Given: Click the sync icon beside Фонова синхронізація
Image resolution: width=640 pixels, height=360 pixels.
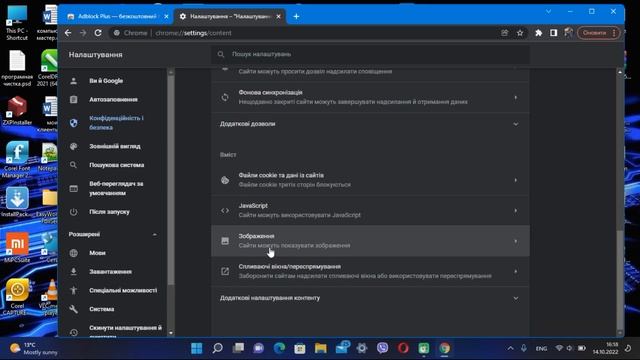Looking at the screenshot, I should point(225,97).
